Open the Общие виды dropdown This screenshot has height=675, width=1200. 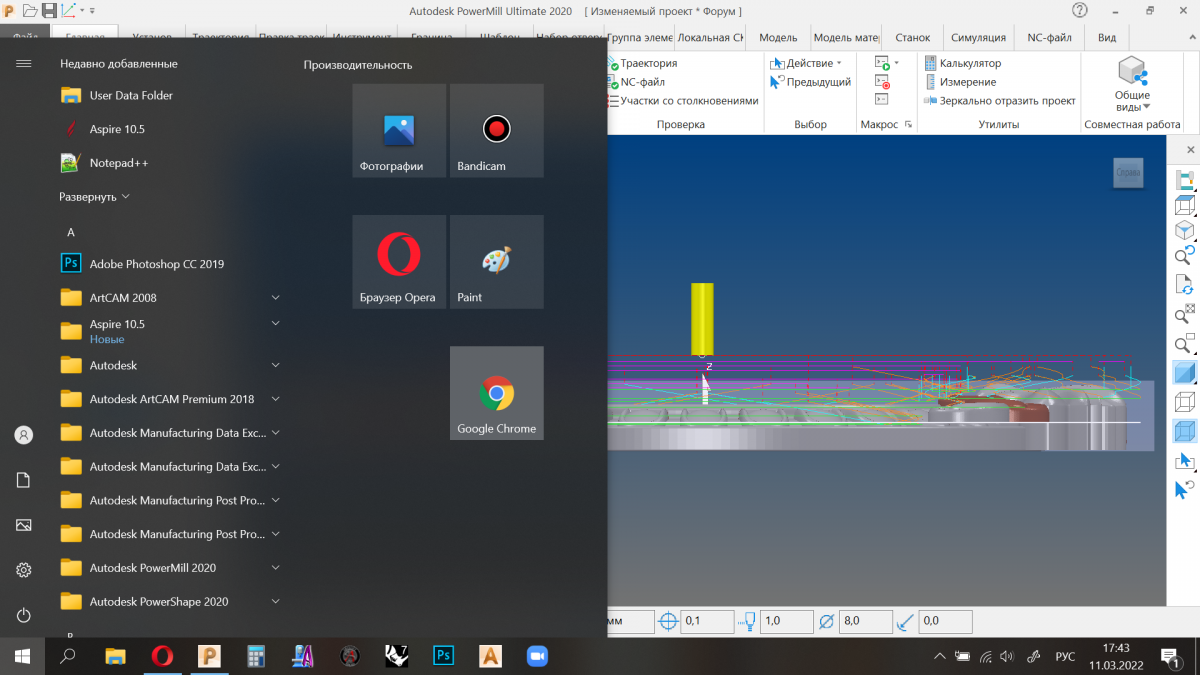1132,85
